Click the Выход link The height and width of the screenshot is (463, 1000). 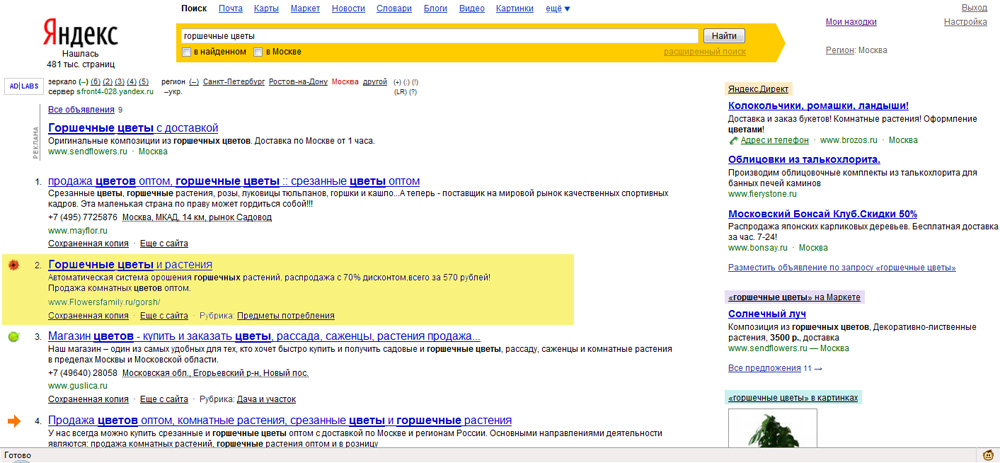[x=974, y=8]
